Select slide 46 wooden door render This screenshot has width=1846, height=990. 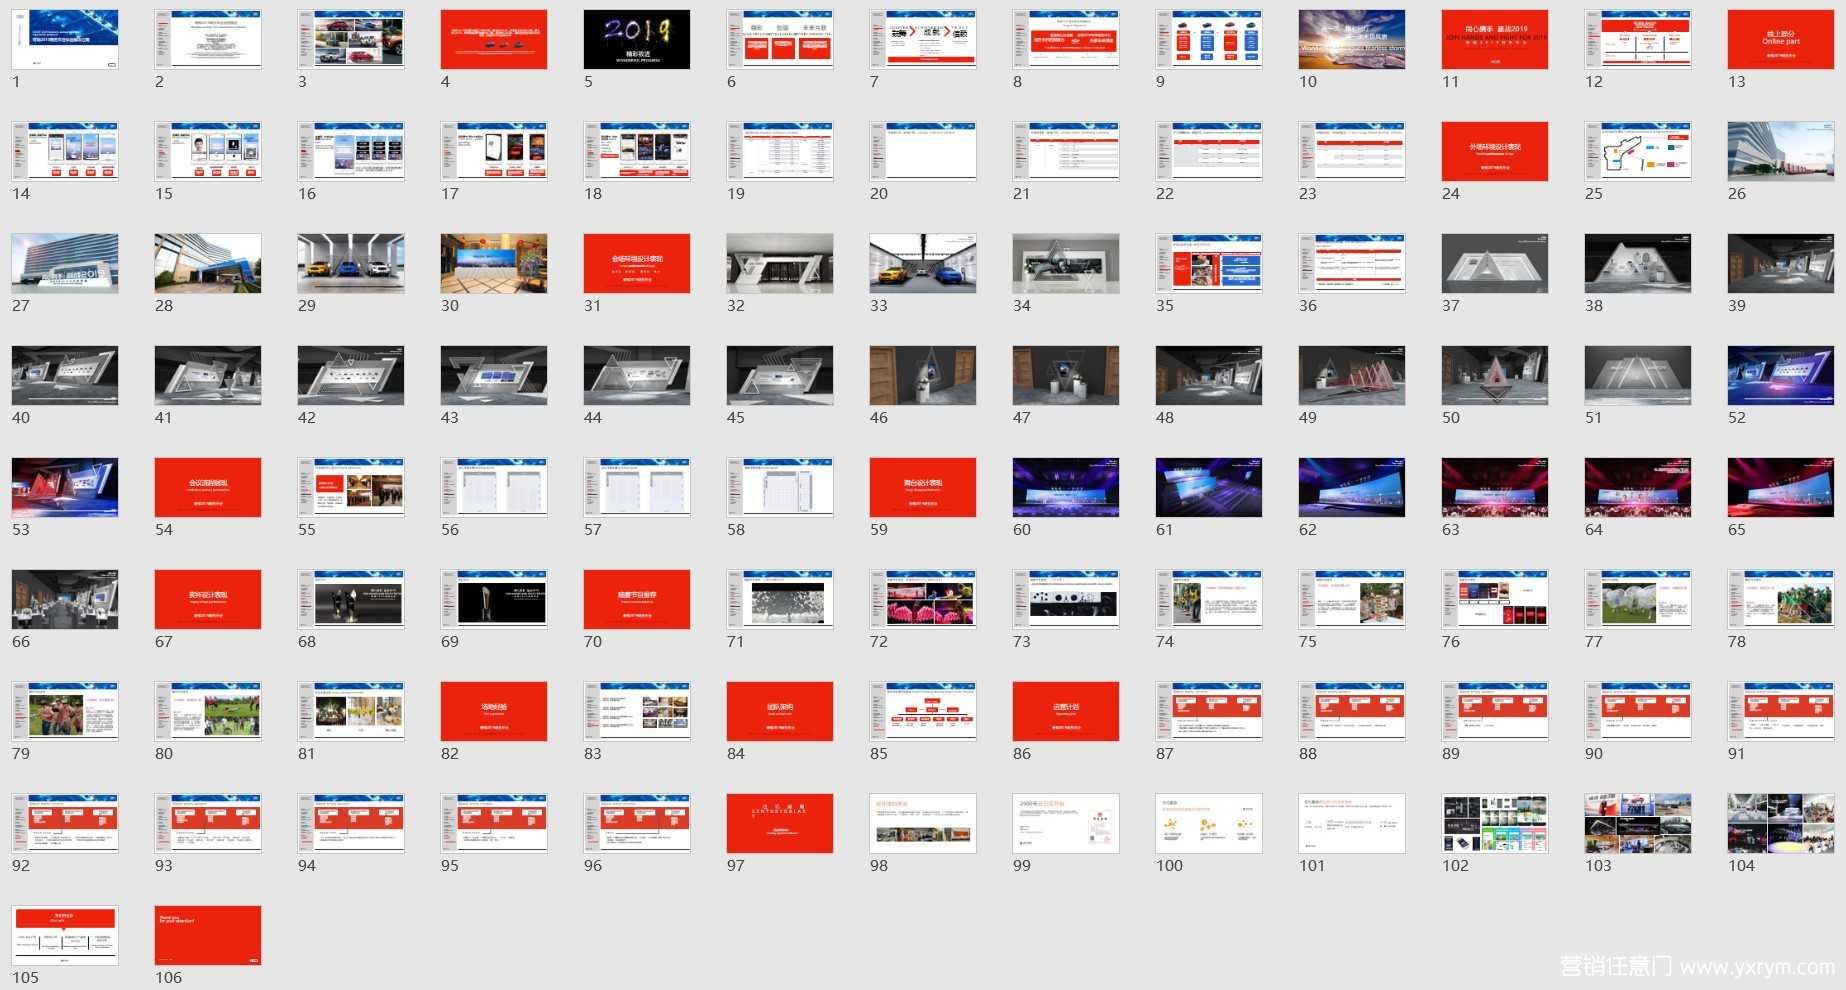(x=923, y=376)
